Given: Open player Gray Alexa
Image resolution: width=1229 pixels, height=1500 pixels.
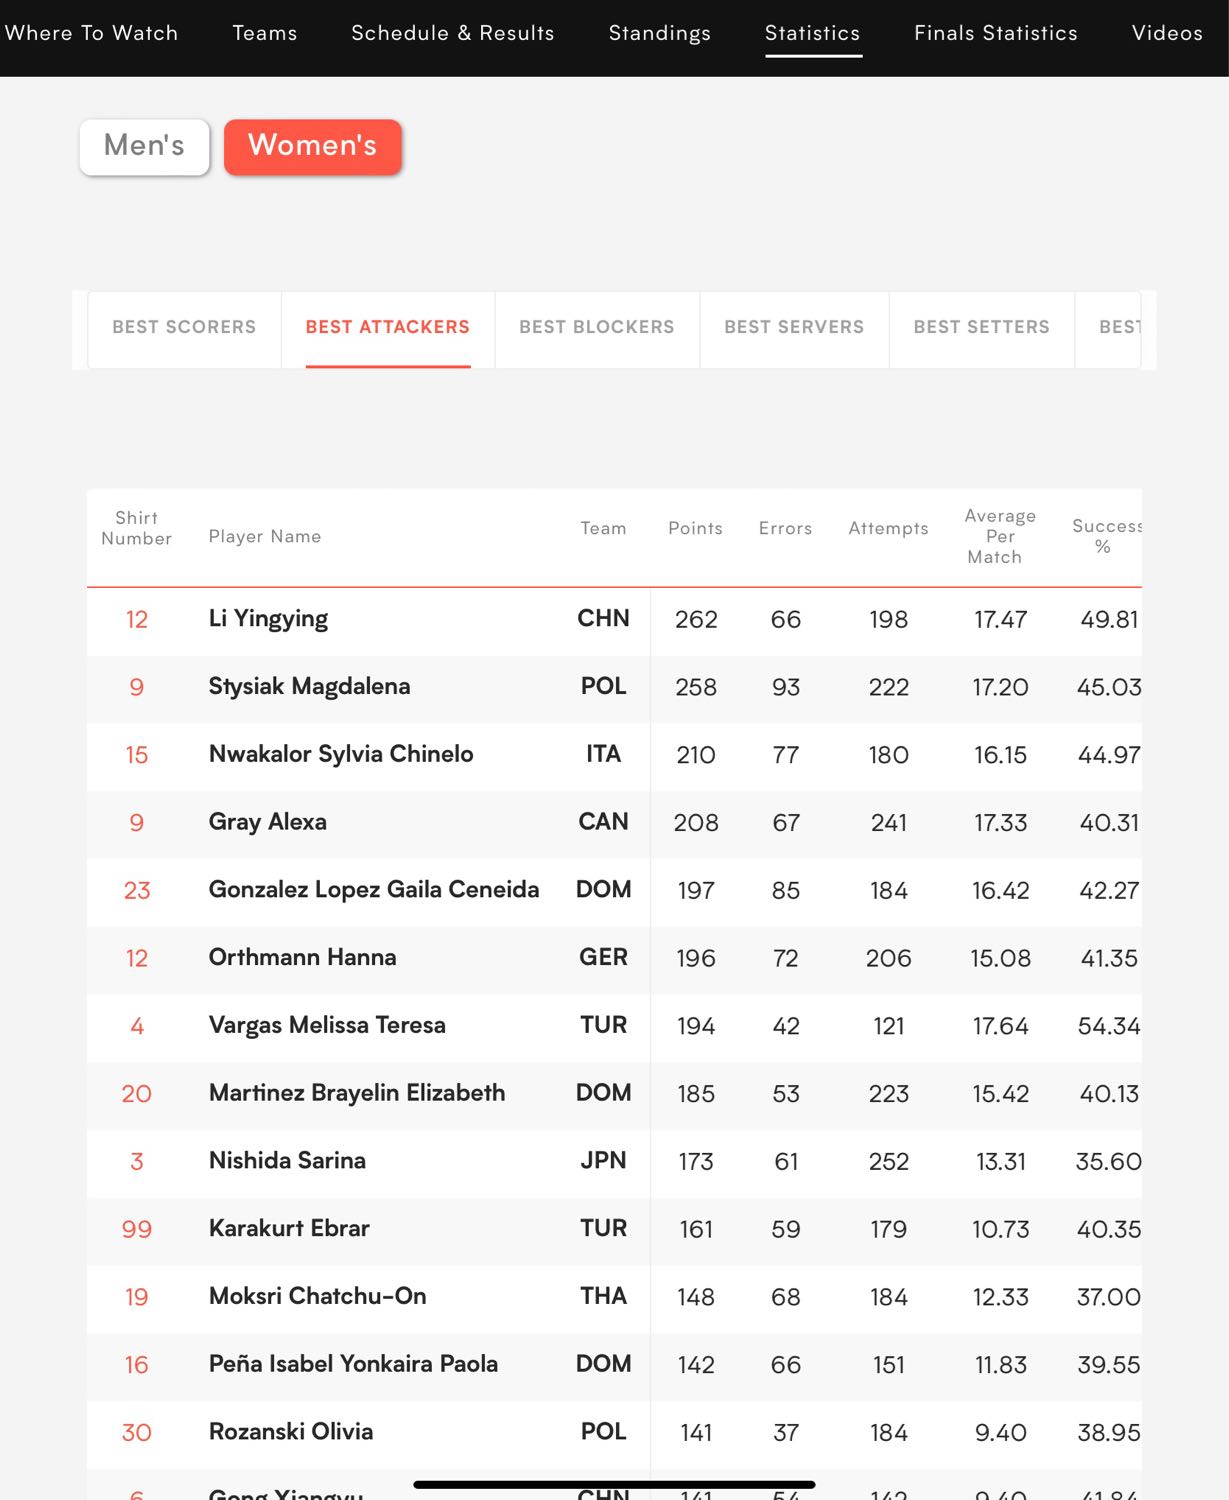Looking at the screenshot, I should pos(268,822).
